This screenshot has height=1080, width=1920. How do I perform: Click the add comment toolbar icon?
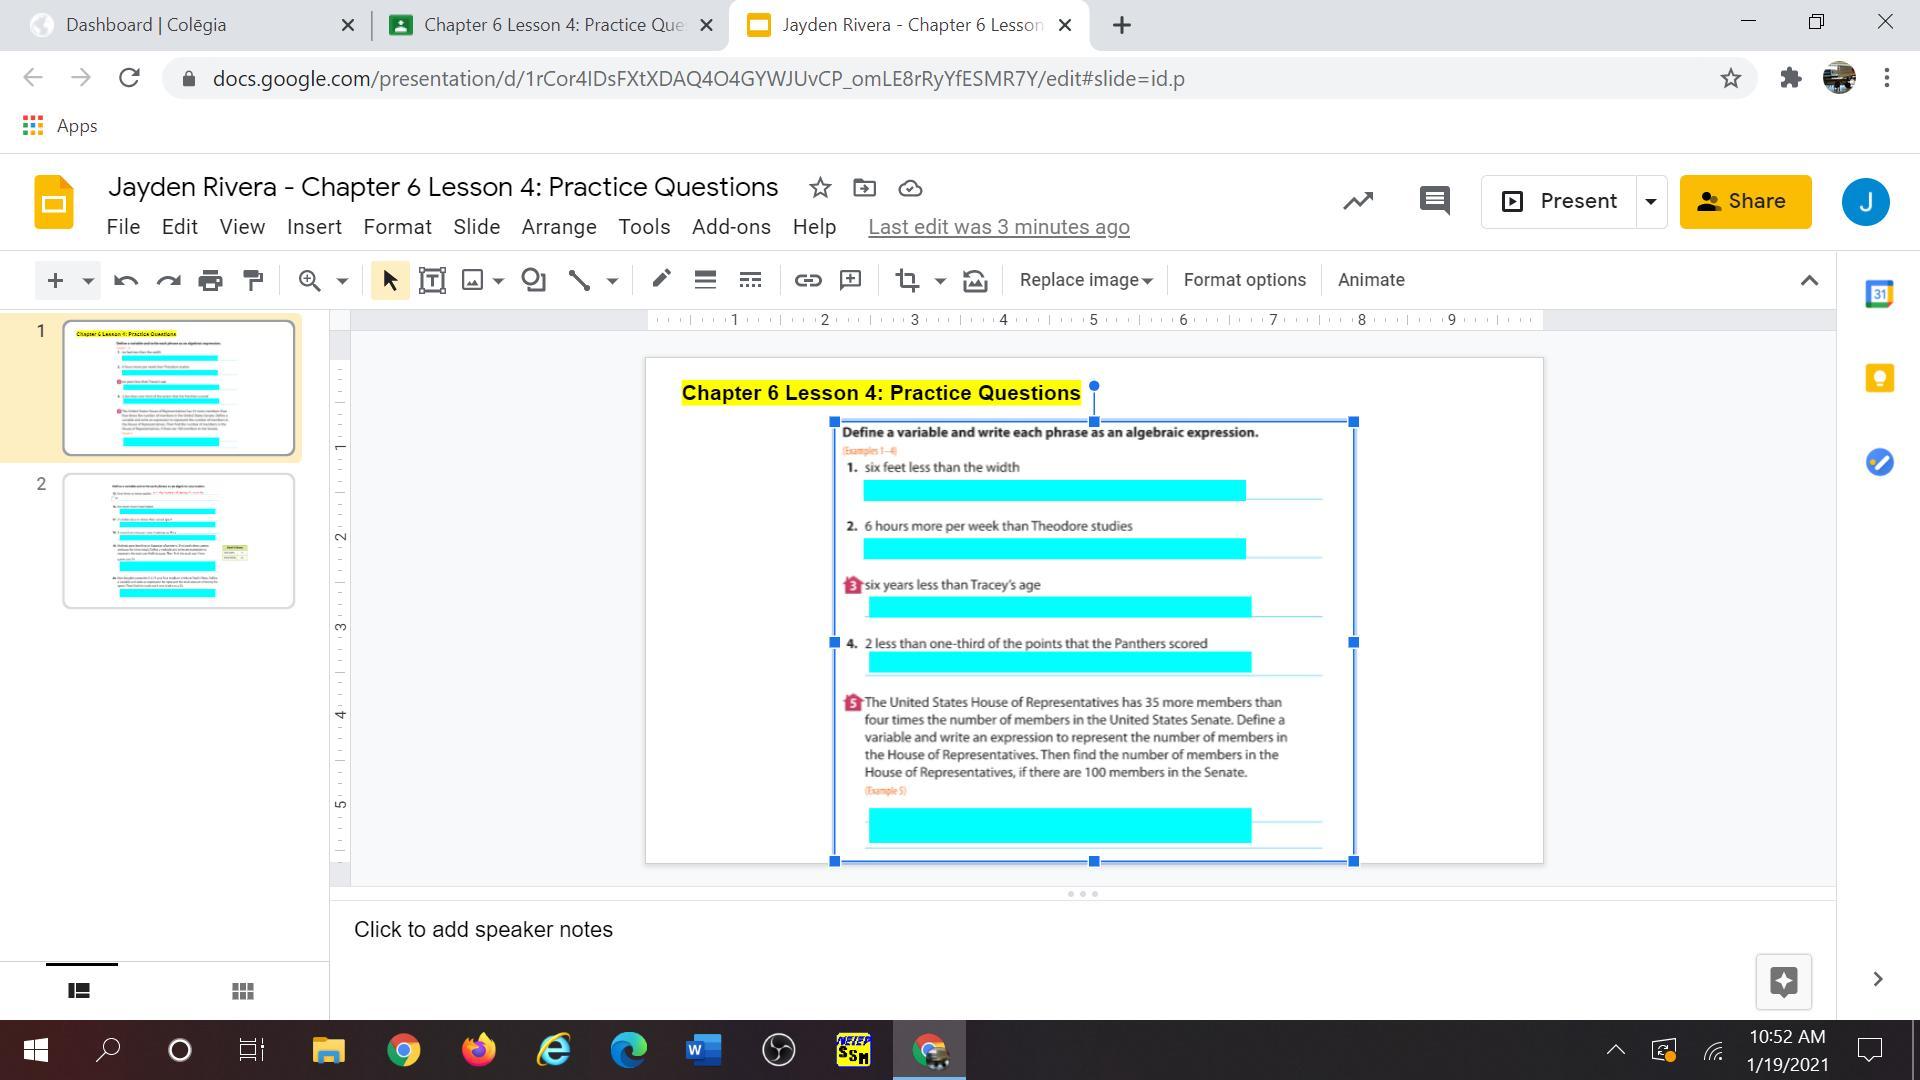pos(850,280)
